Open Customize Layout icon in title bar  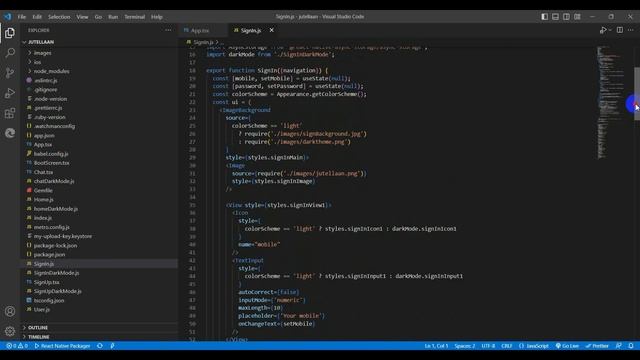[x=577, y=17]
